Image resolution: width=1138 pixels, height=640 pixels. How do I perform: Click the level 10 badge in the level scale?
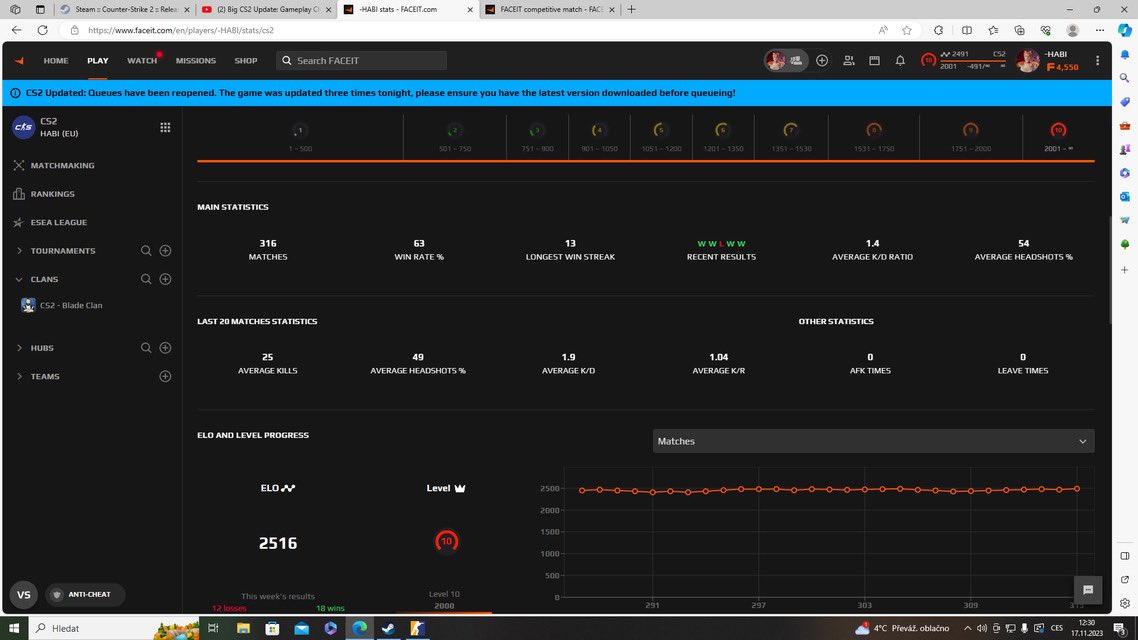(1058, 131)
